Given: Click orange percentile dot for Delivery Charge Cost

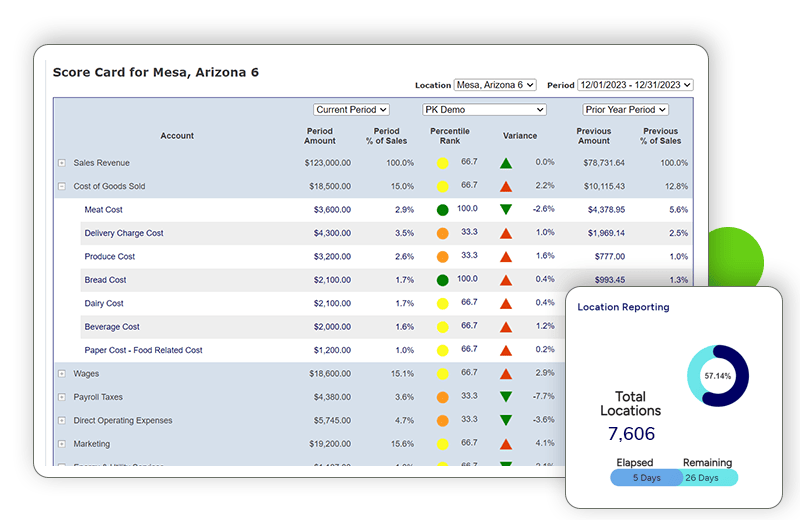Looking at the screenshot, I should [442, 233].
